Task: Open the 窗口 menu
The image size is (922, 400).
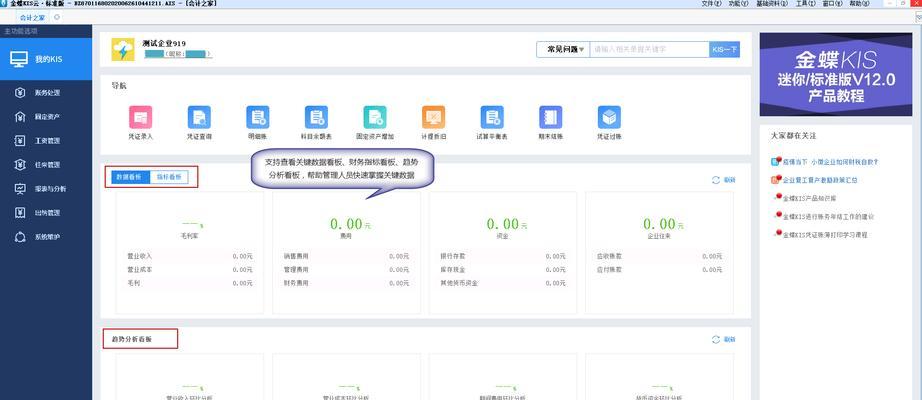Action: 831,4
